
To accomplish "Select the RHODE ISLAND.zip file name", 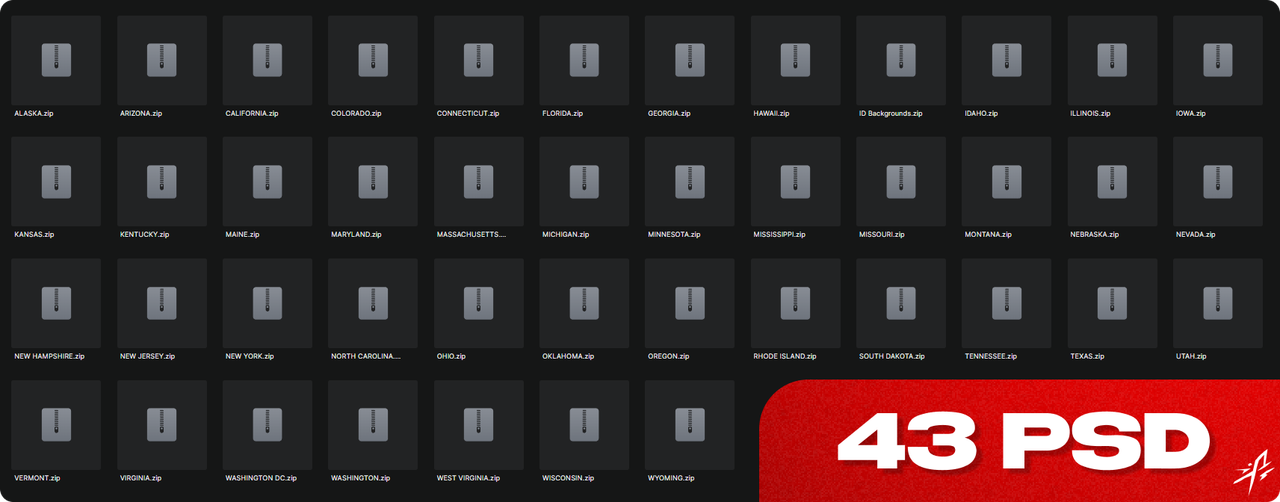I will tap(785, 356).
